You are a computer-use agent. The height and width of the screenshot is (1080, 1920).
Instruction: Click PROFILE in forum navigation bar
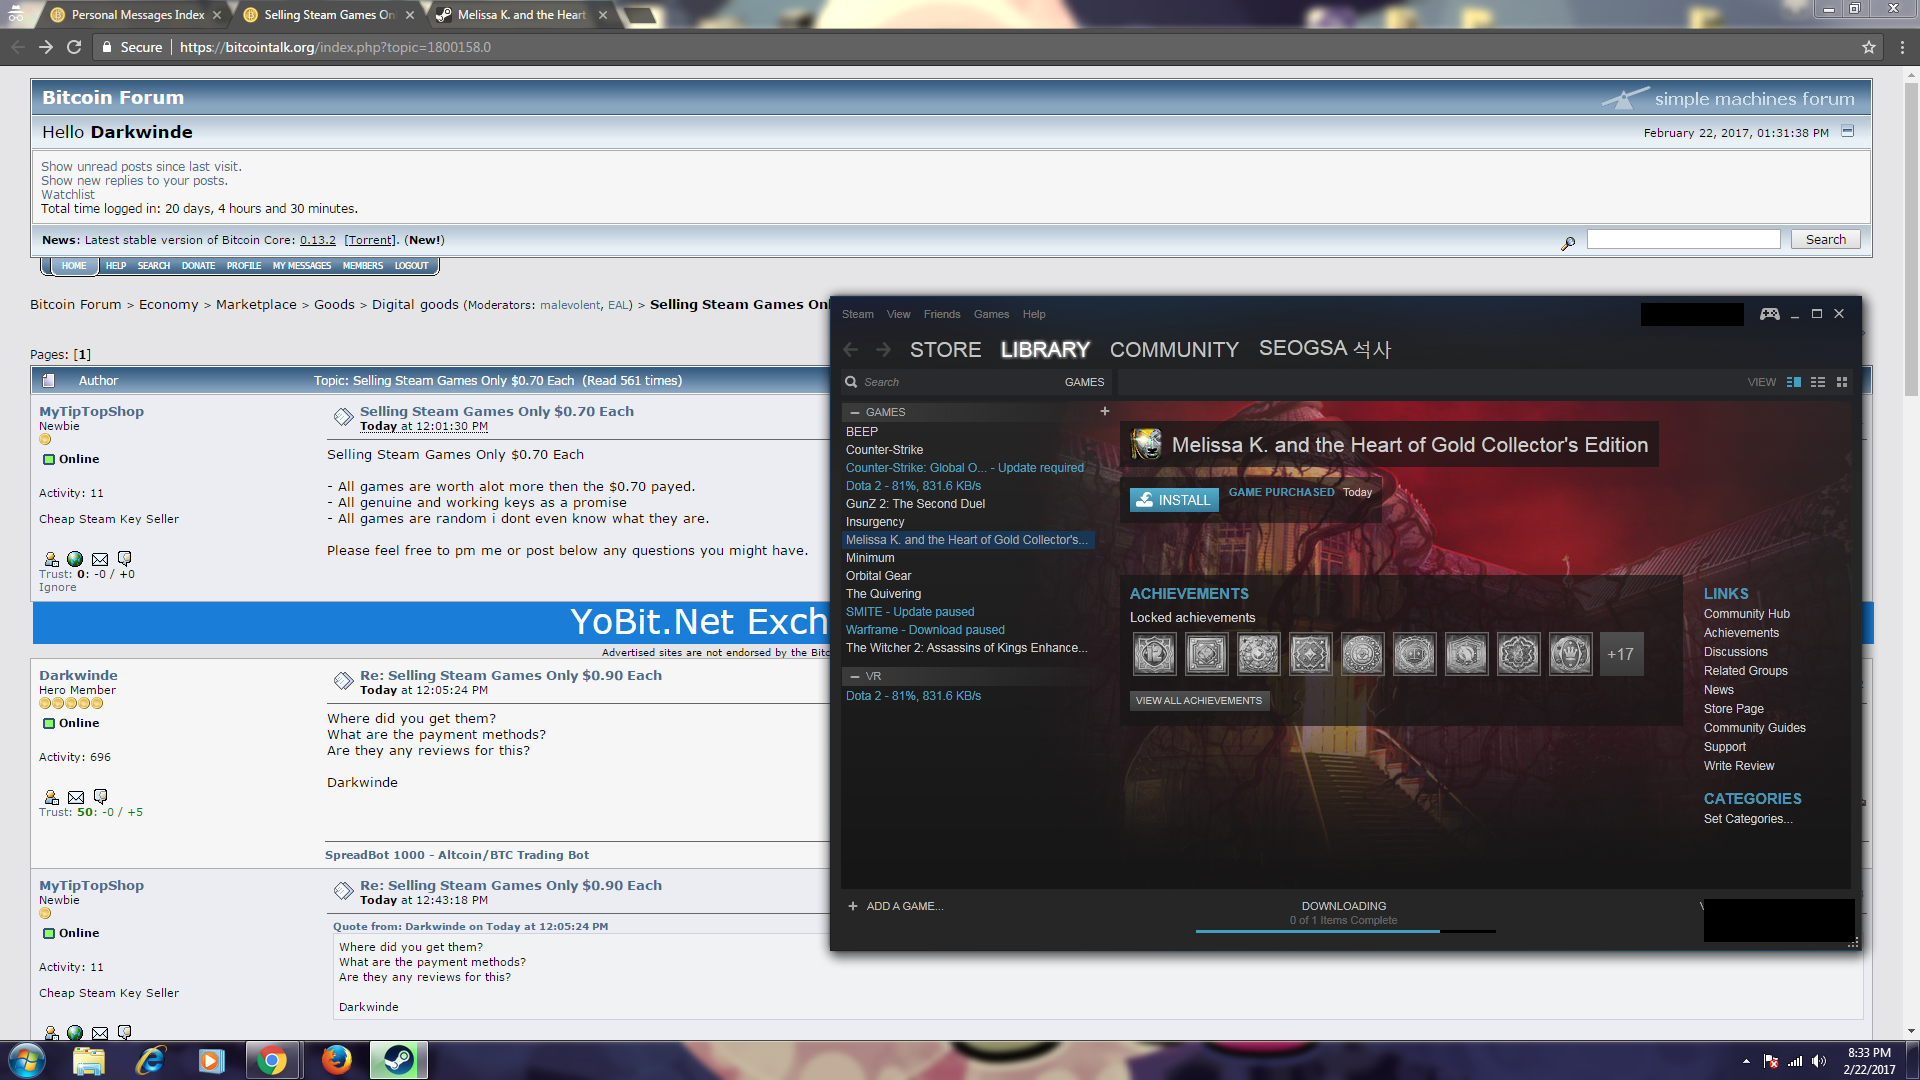click(x=243, y=266)
